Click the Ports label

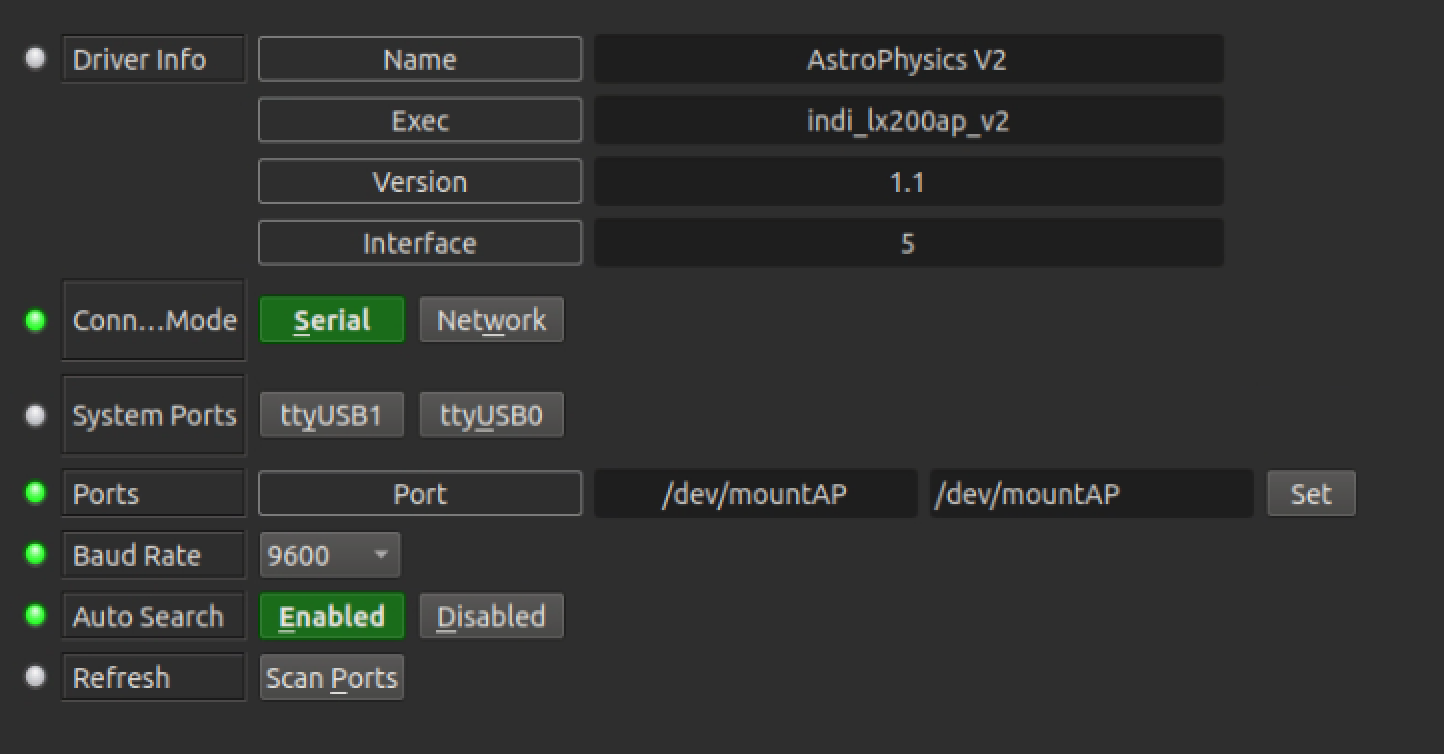pos(154,493)
